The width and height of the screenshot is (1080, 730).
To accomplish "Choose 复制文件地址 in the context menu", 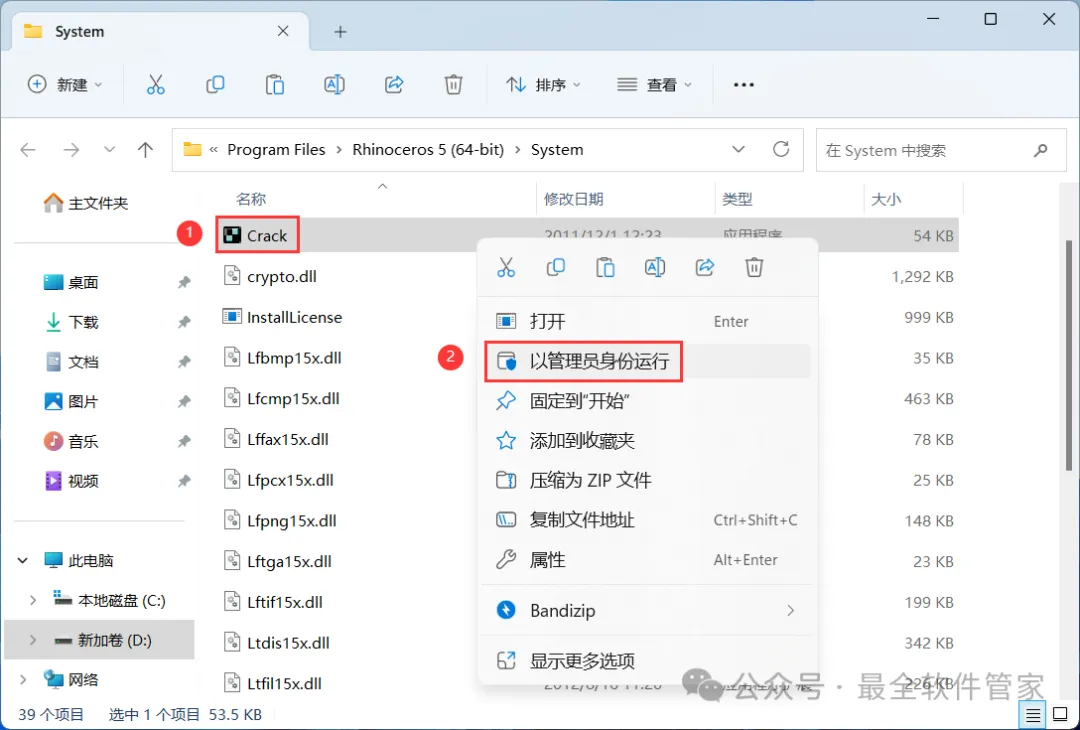I will pyautogui.click(x=647, y=520).
